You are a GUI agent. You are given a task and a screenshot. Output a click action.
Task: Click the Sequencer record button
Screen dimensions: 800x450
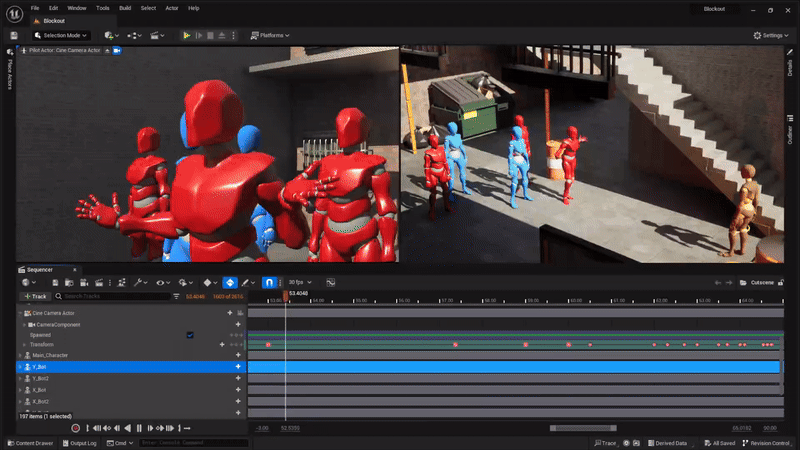click(75, 428)
